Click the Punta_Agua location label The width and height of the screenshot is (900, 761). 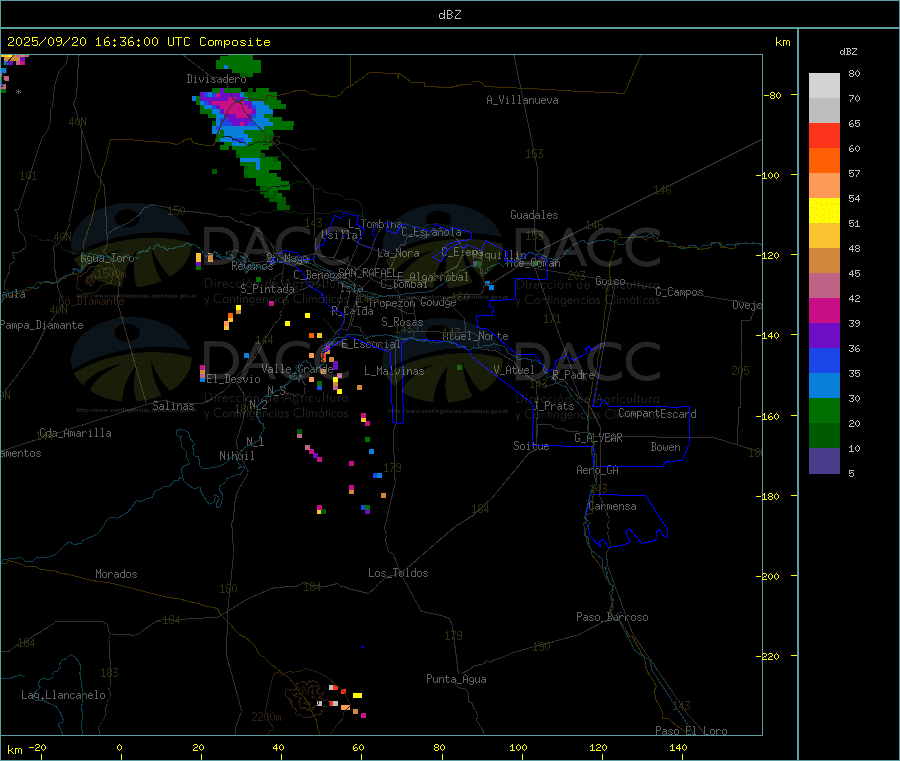[x=456, y=679]
